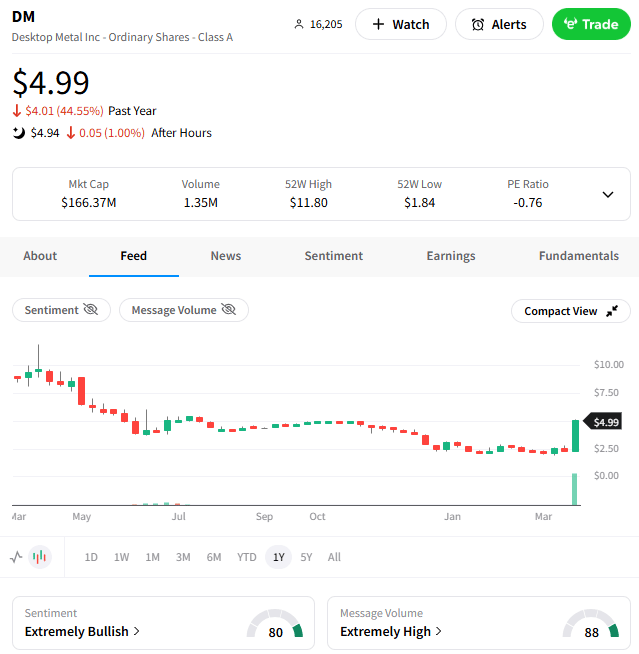
Task: Click the Past Year change text
Action: pos(85,111)
